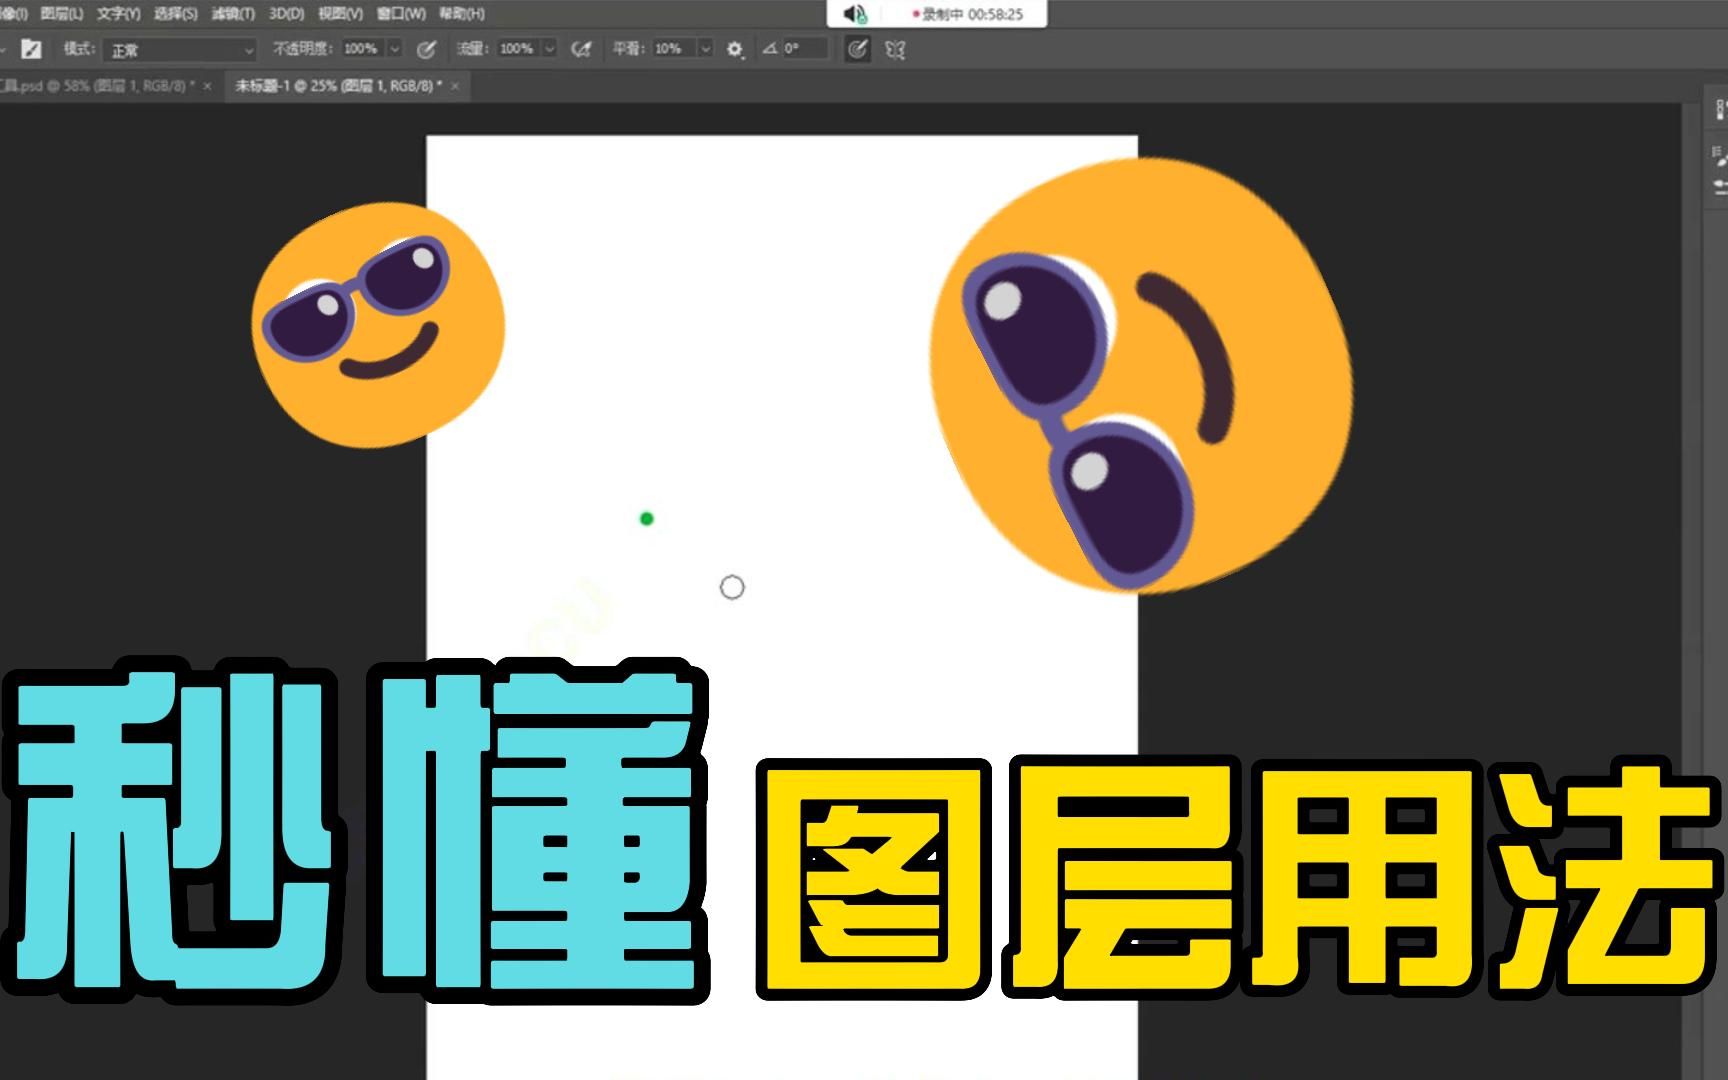Open symmetry paint butterfly options

tap(895, 49)
